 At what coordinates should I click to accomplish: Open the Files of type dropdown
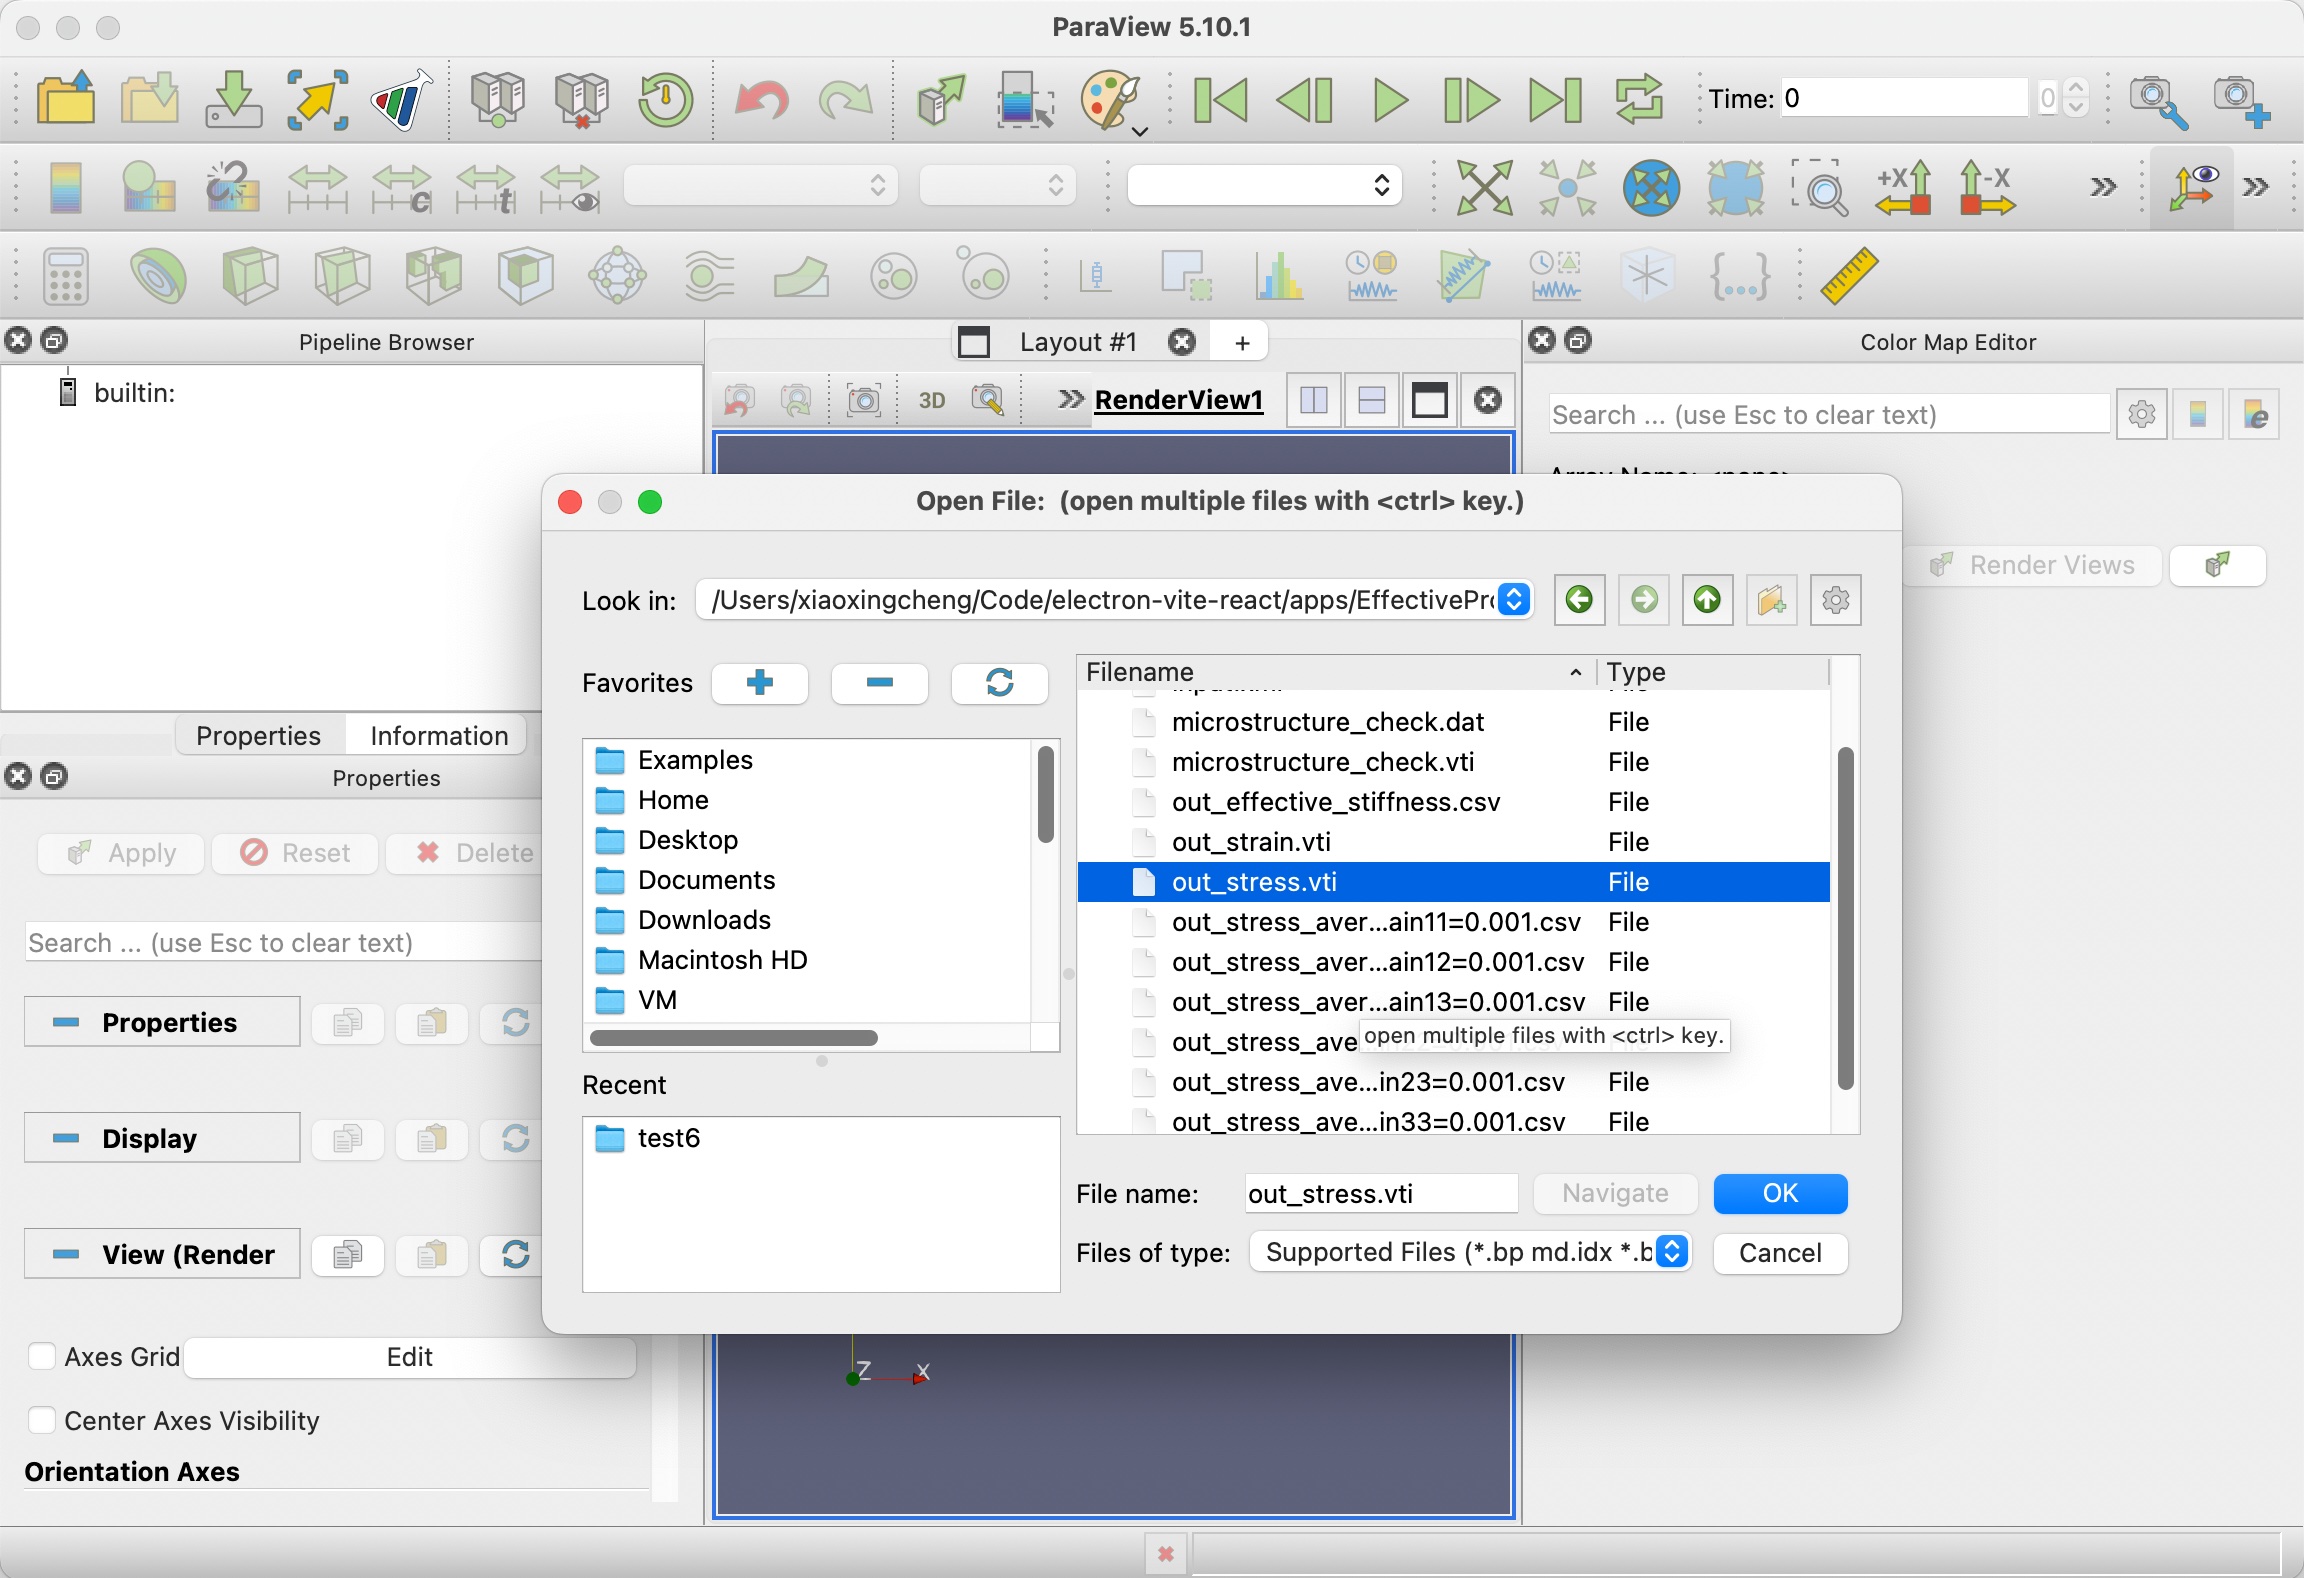[1470, 1252]
